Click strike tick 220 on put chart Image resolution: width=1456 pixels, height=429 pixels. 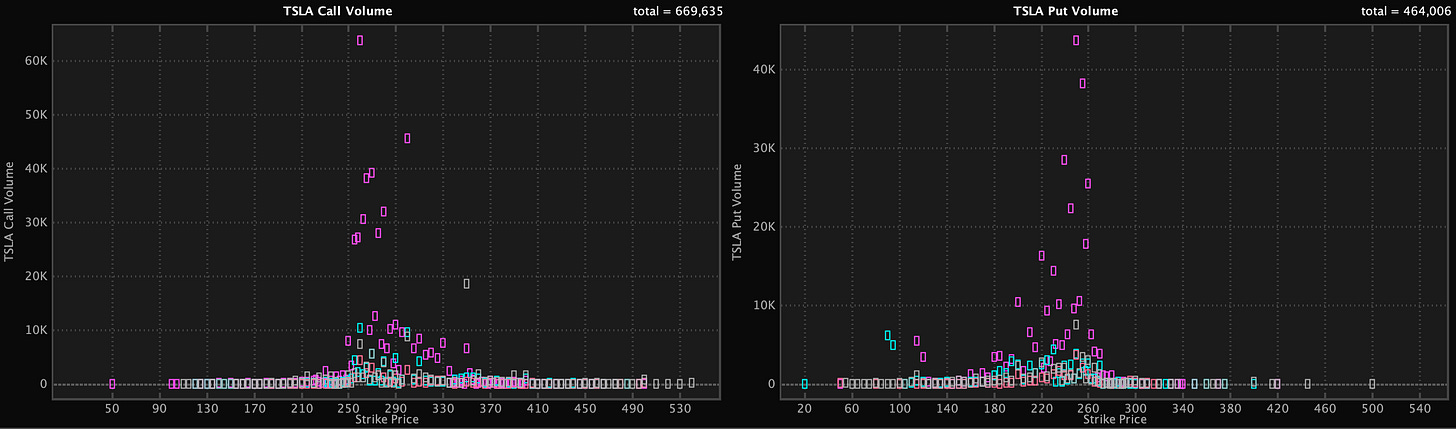1042,409
